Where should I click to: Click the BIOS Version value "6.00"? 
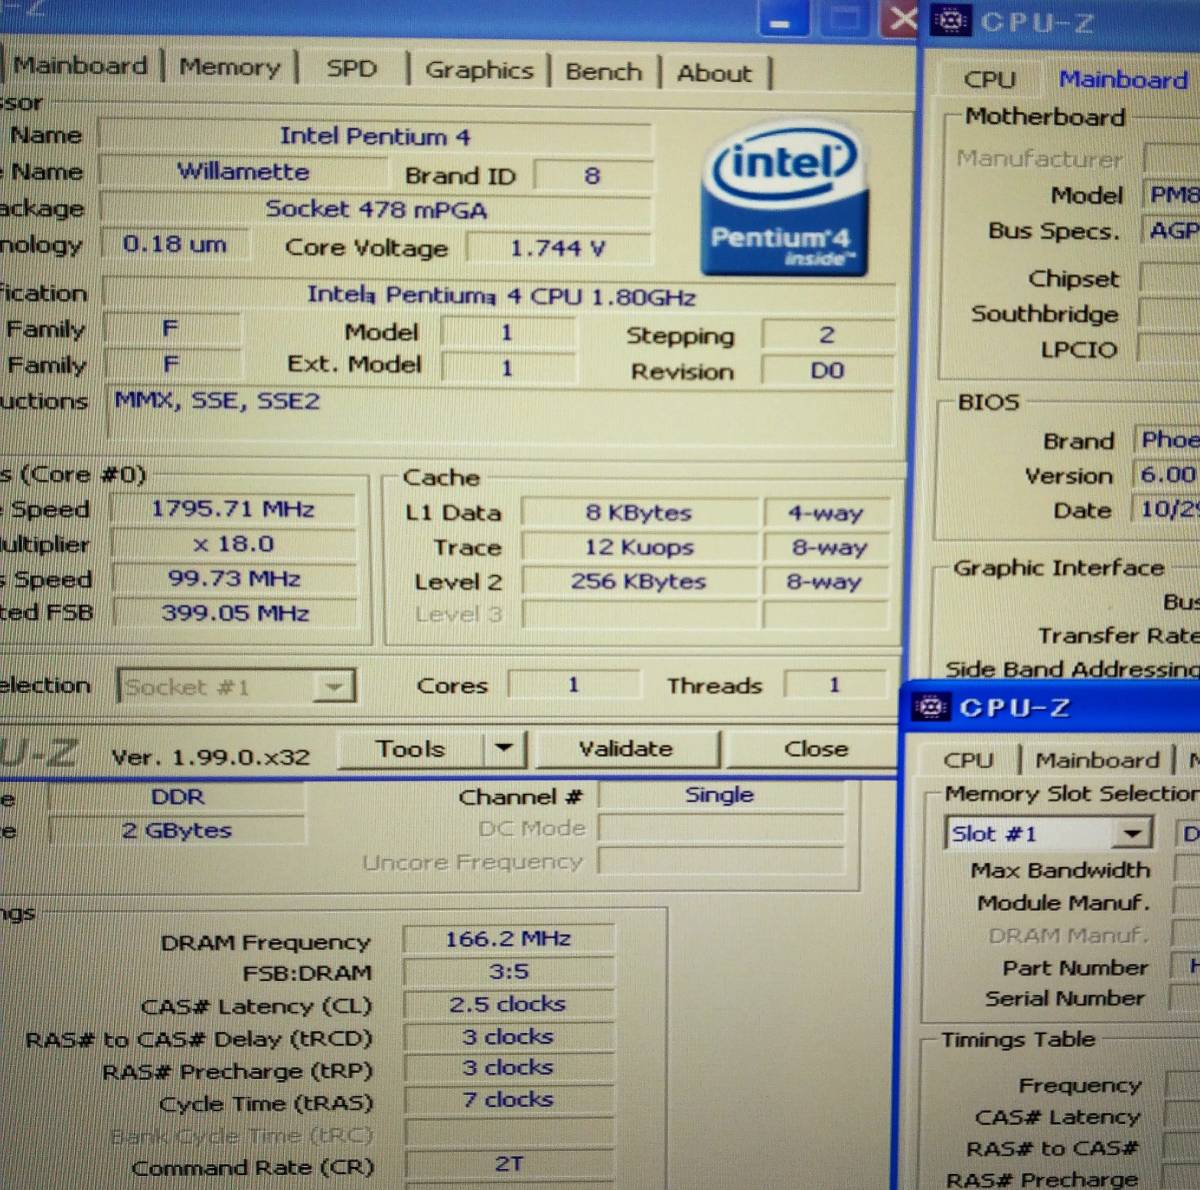(1167, 475)
